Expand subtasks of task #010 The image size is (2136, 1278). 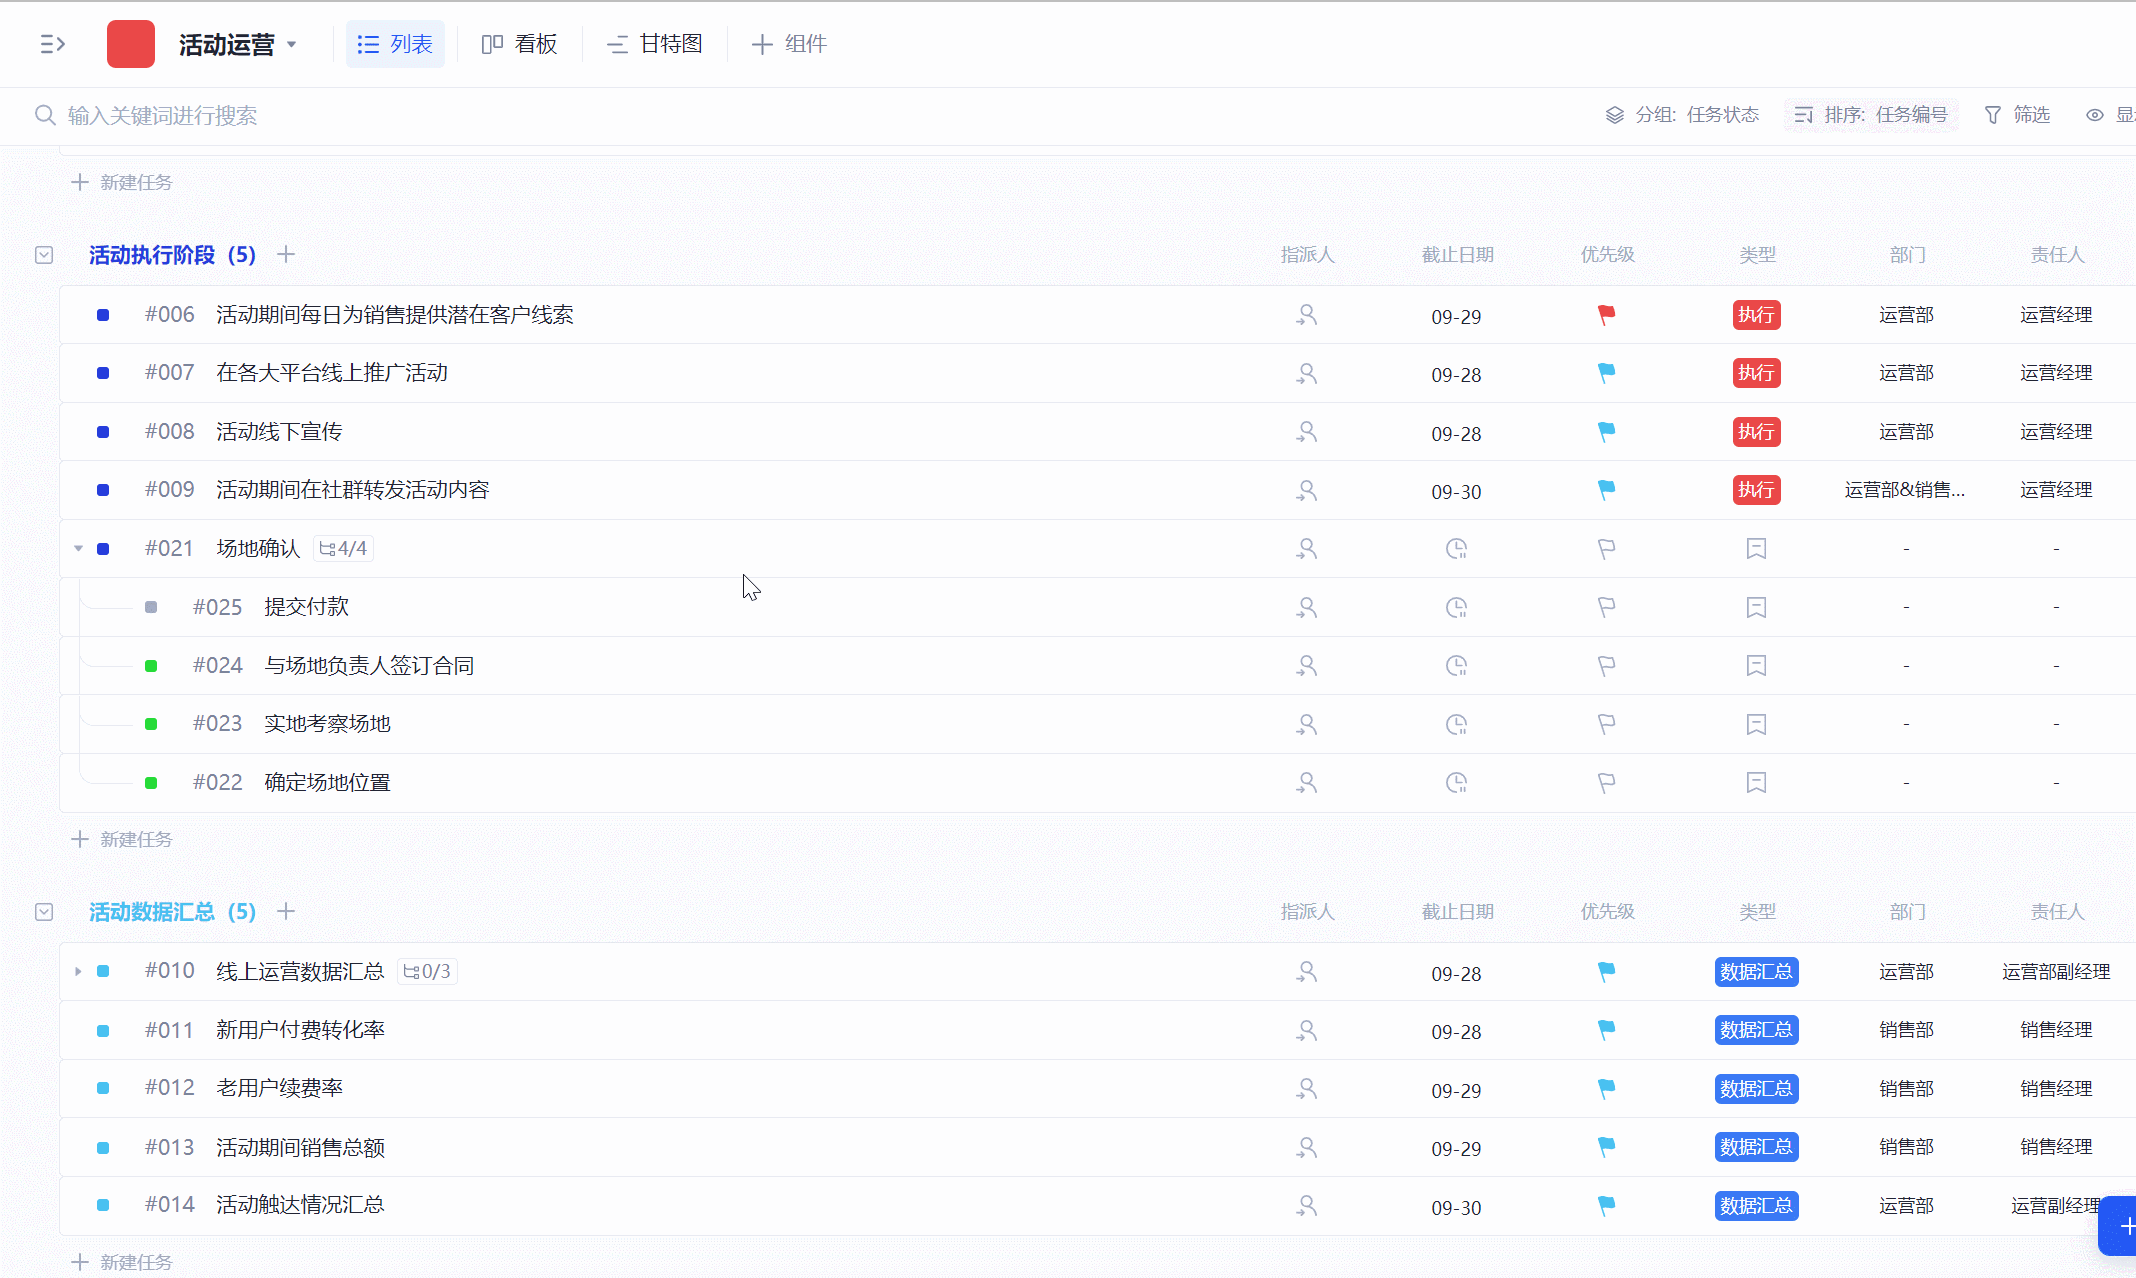coord(78,971)
